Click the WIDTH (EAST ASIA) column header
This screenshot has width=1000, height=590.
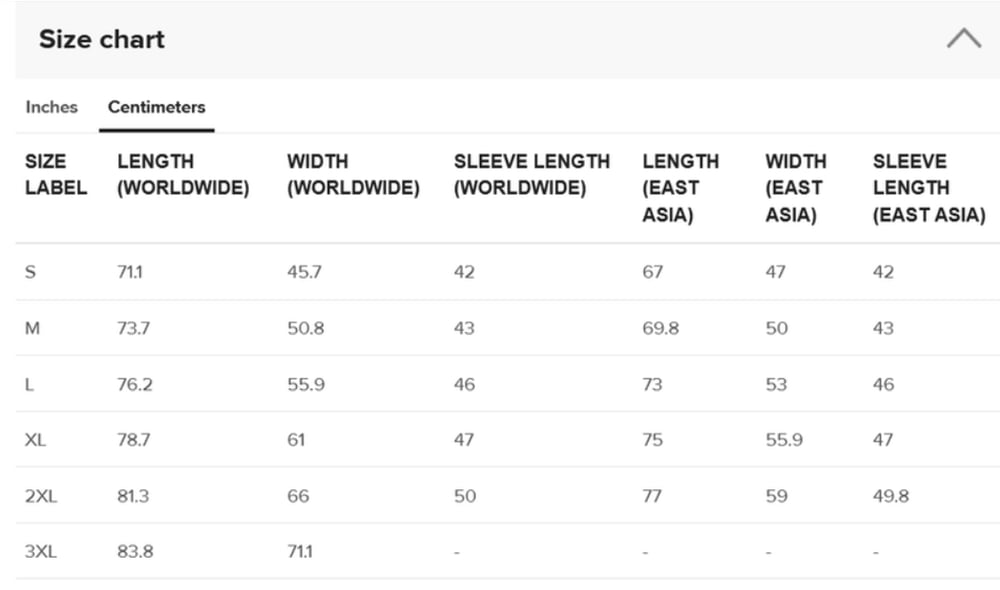click(x=796, y=188)
